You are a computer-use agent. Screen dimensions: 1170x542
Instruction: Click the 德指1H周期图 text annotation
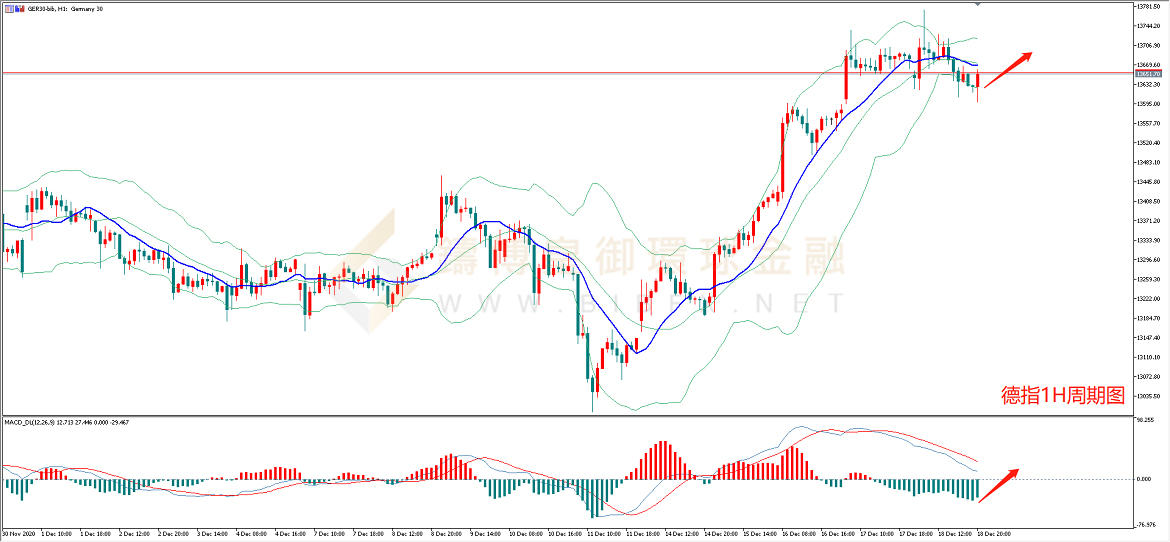click(x=1063, y=396)
